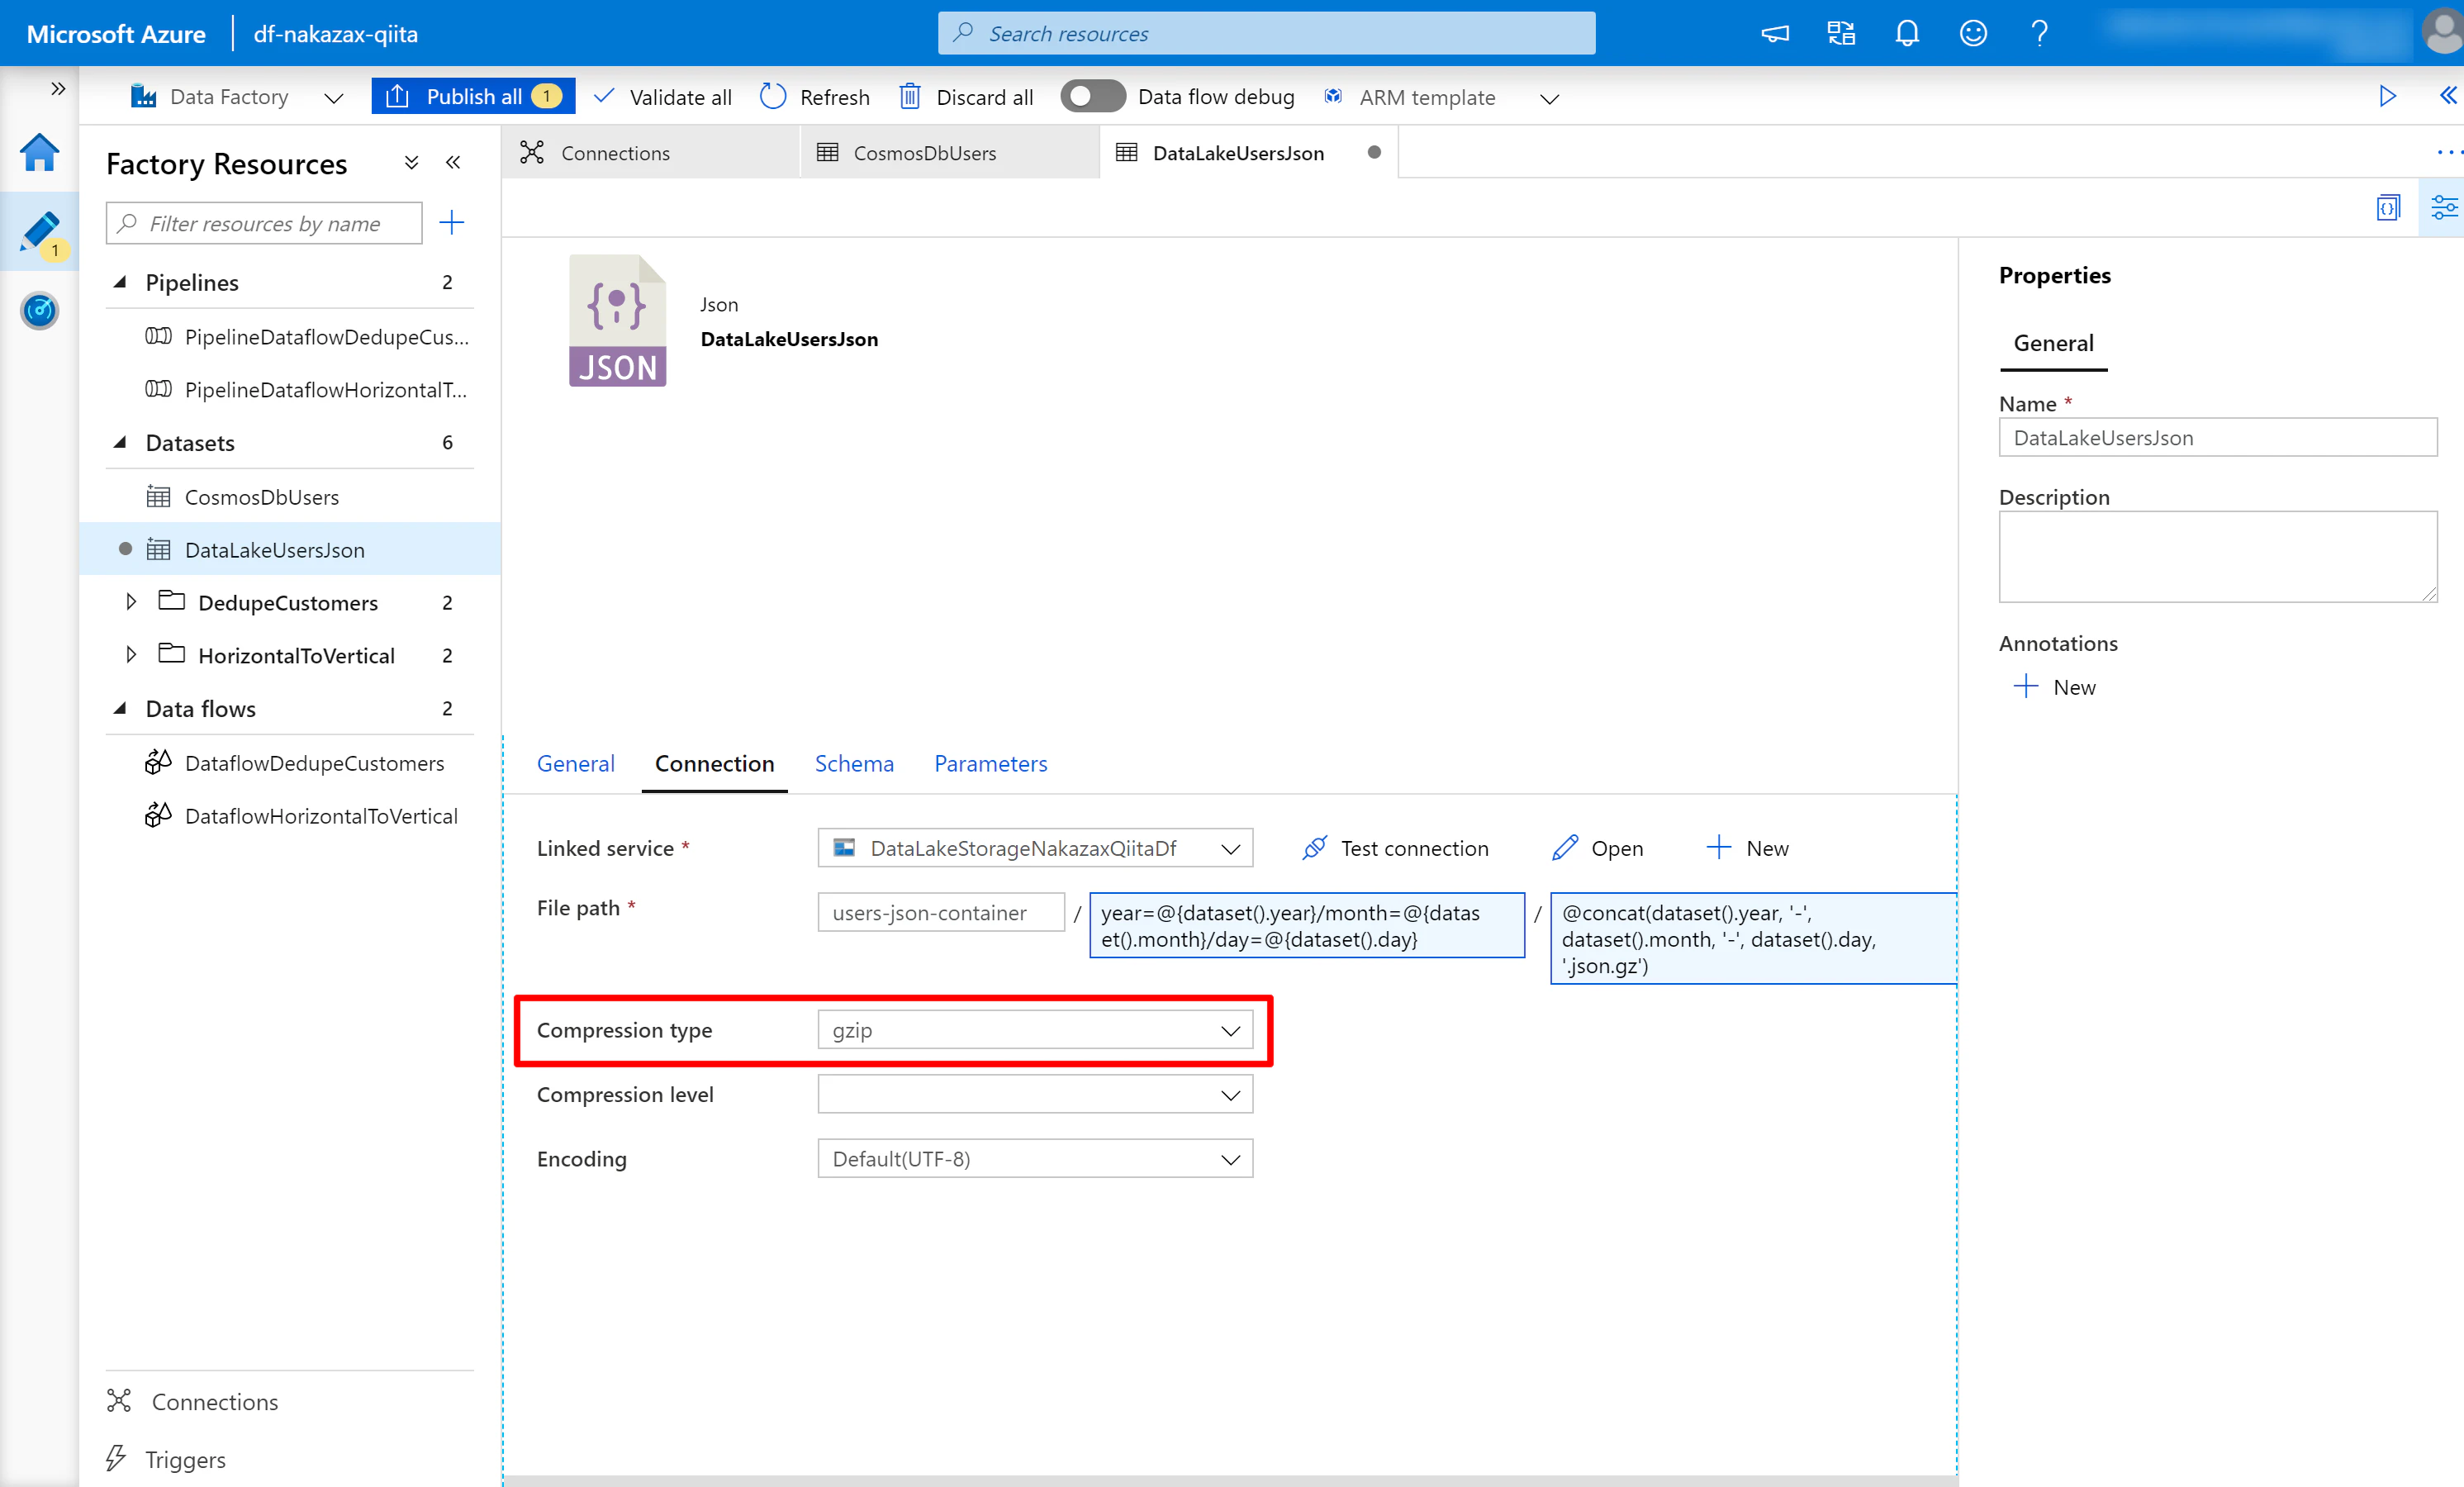Switch to the General dataset tab
The height and width of the screenshot is (1487, 2464).
click(x=575, y=763)
